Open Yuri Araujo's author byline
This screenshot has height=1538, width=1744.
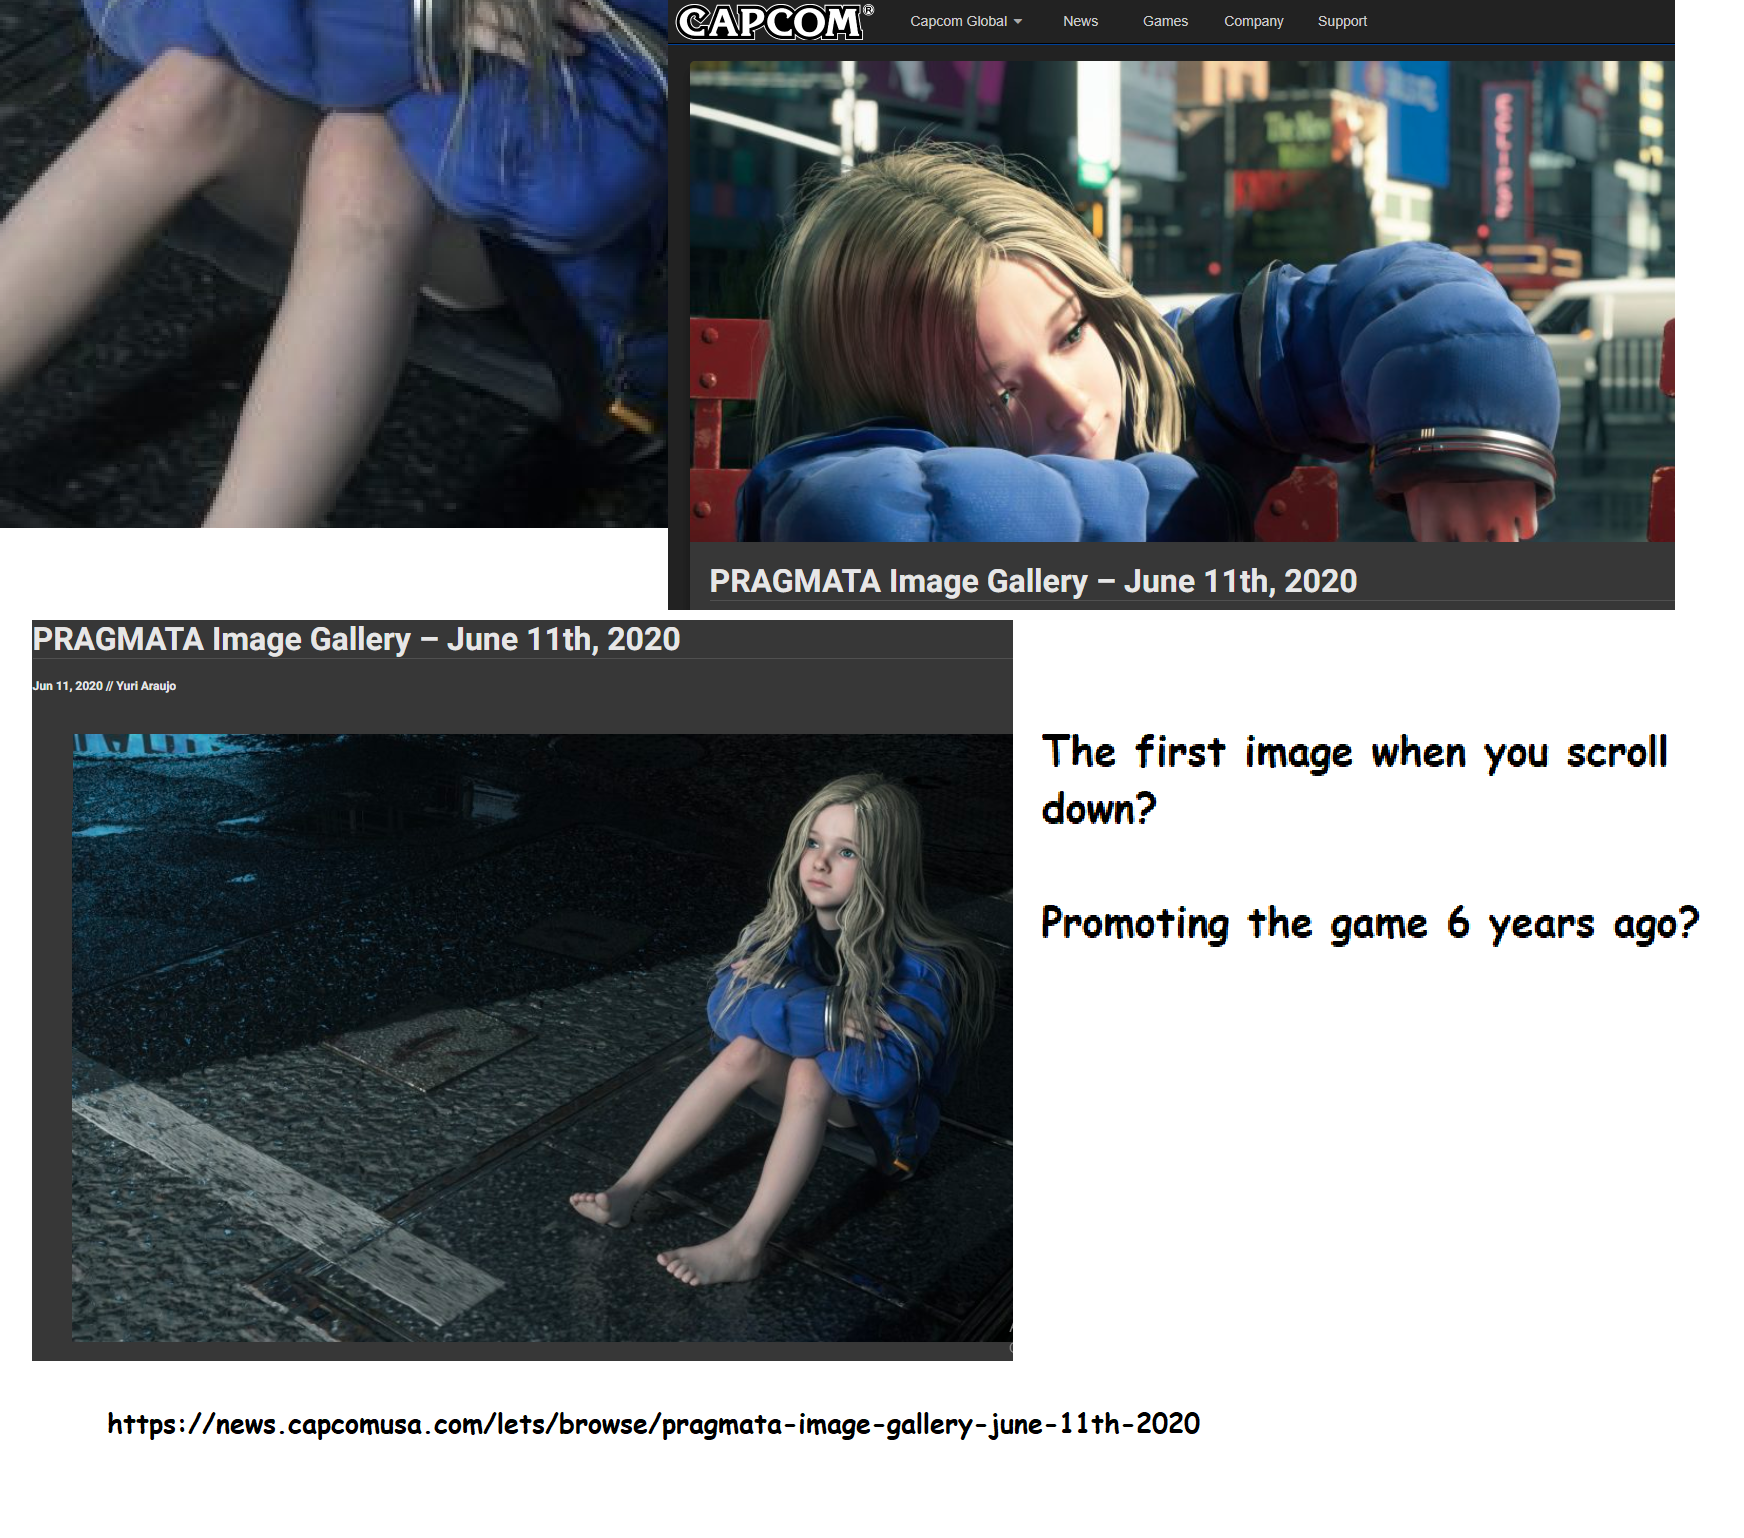pos(148,686)
